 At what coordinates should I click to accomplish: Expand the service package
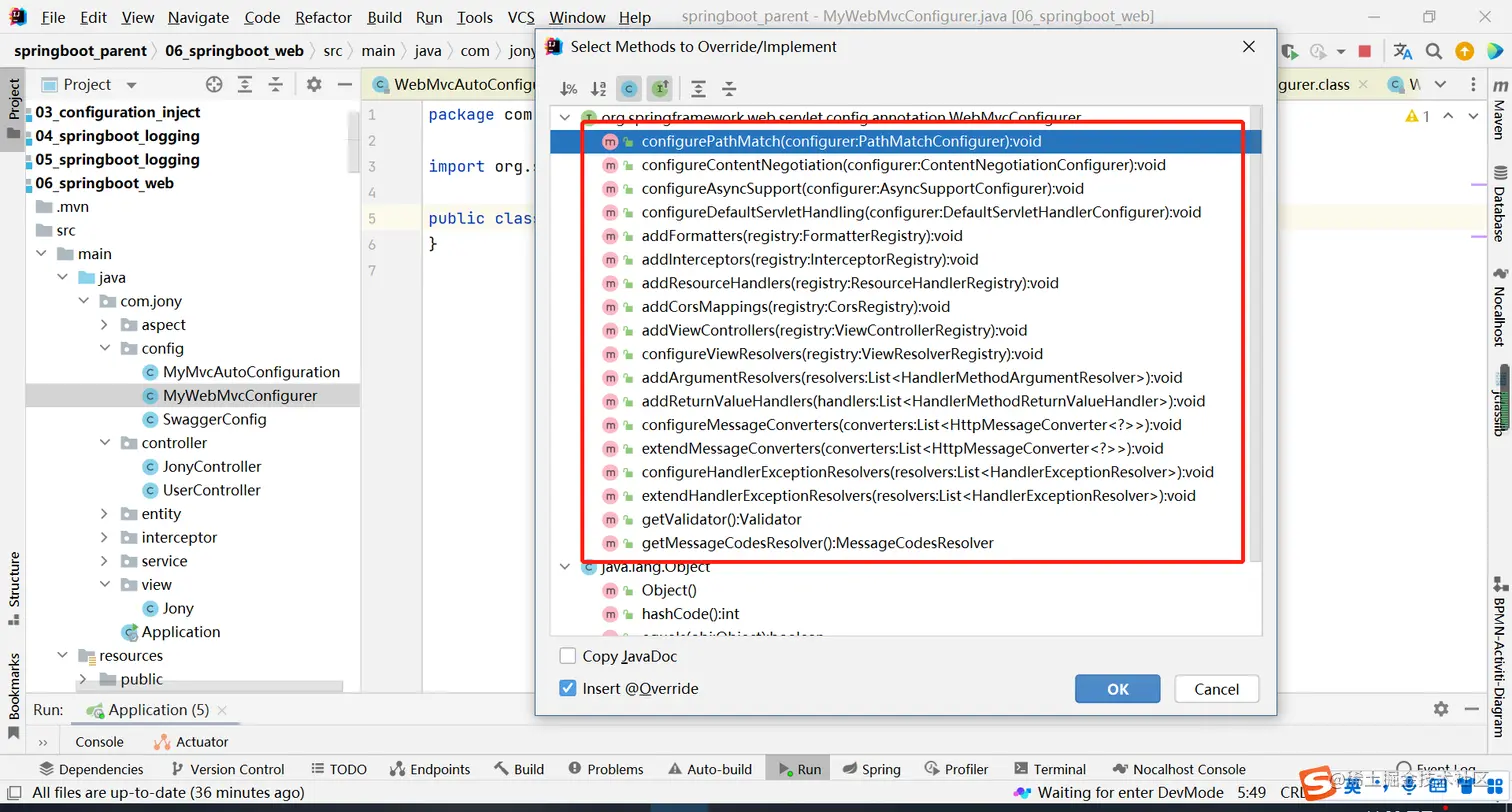(105, 561)
